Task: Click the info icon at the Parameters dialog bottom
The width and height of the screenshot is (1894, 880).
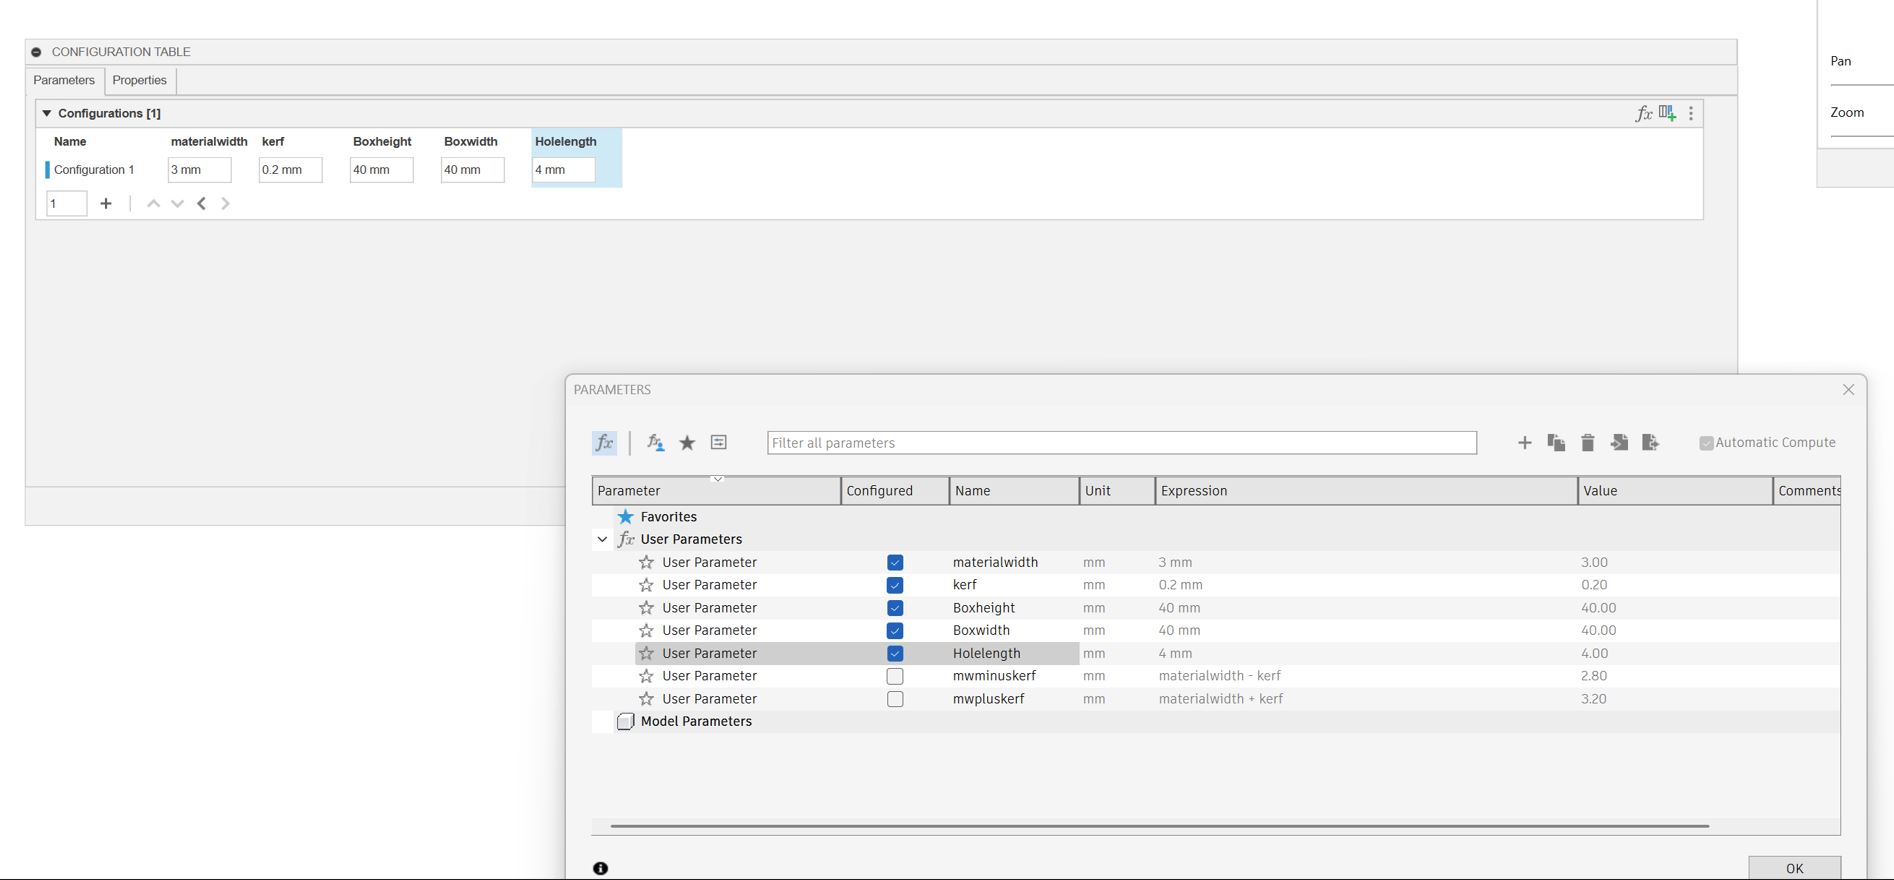Action: (600, 868)
